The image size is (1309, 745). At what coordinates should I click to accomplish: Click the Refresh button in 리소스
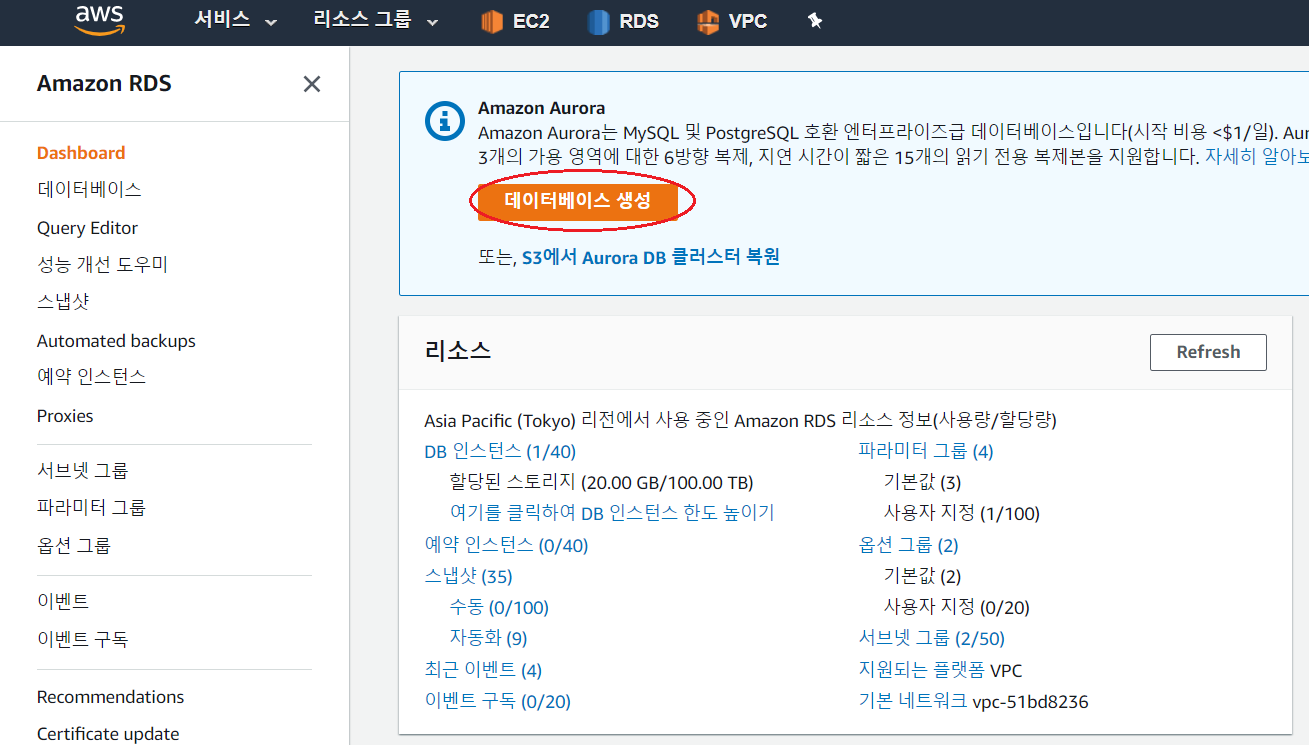point(1208,352)
